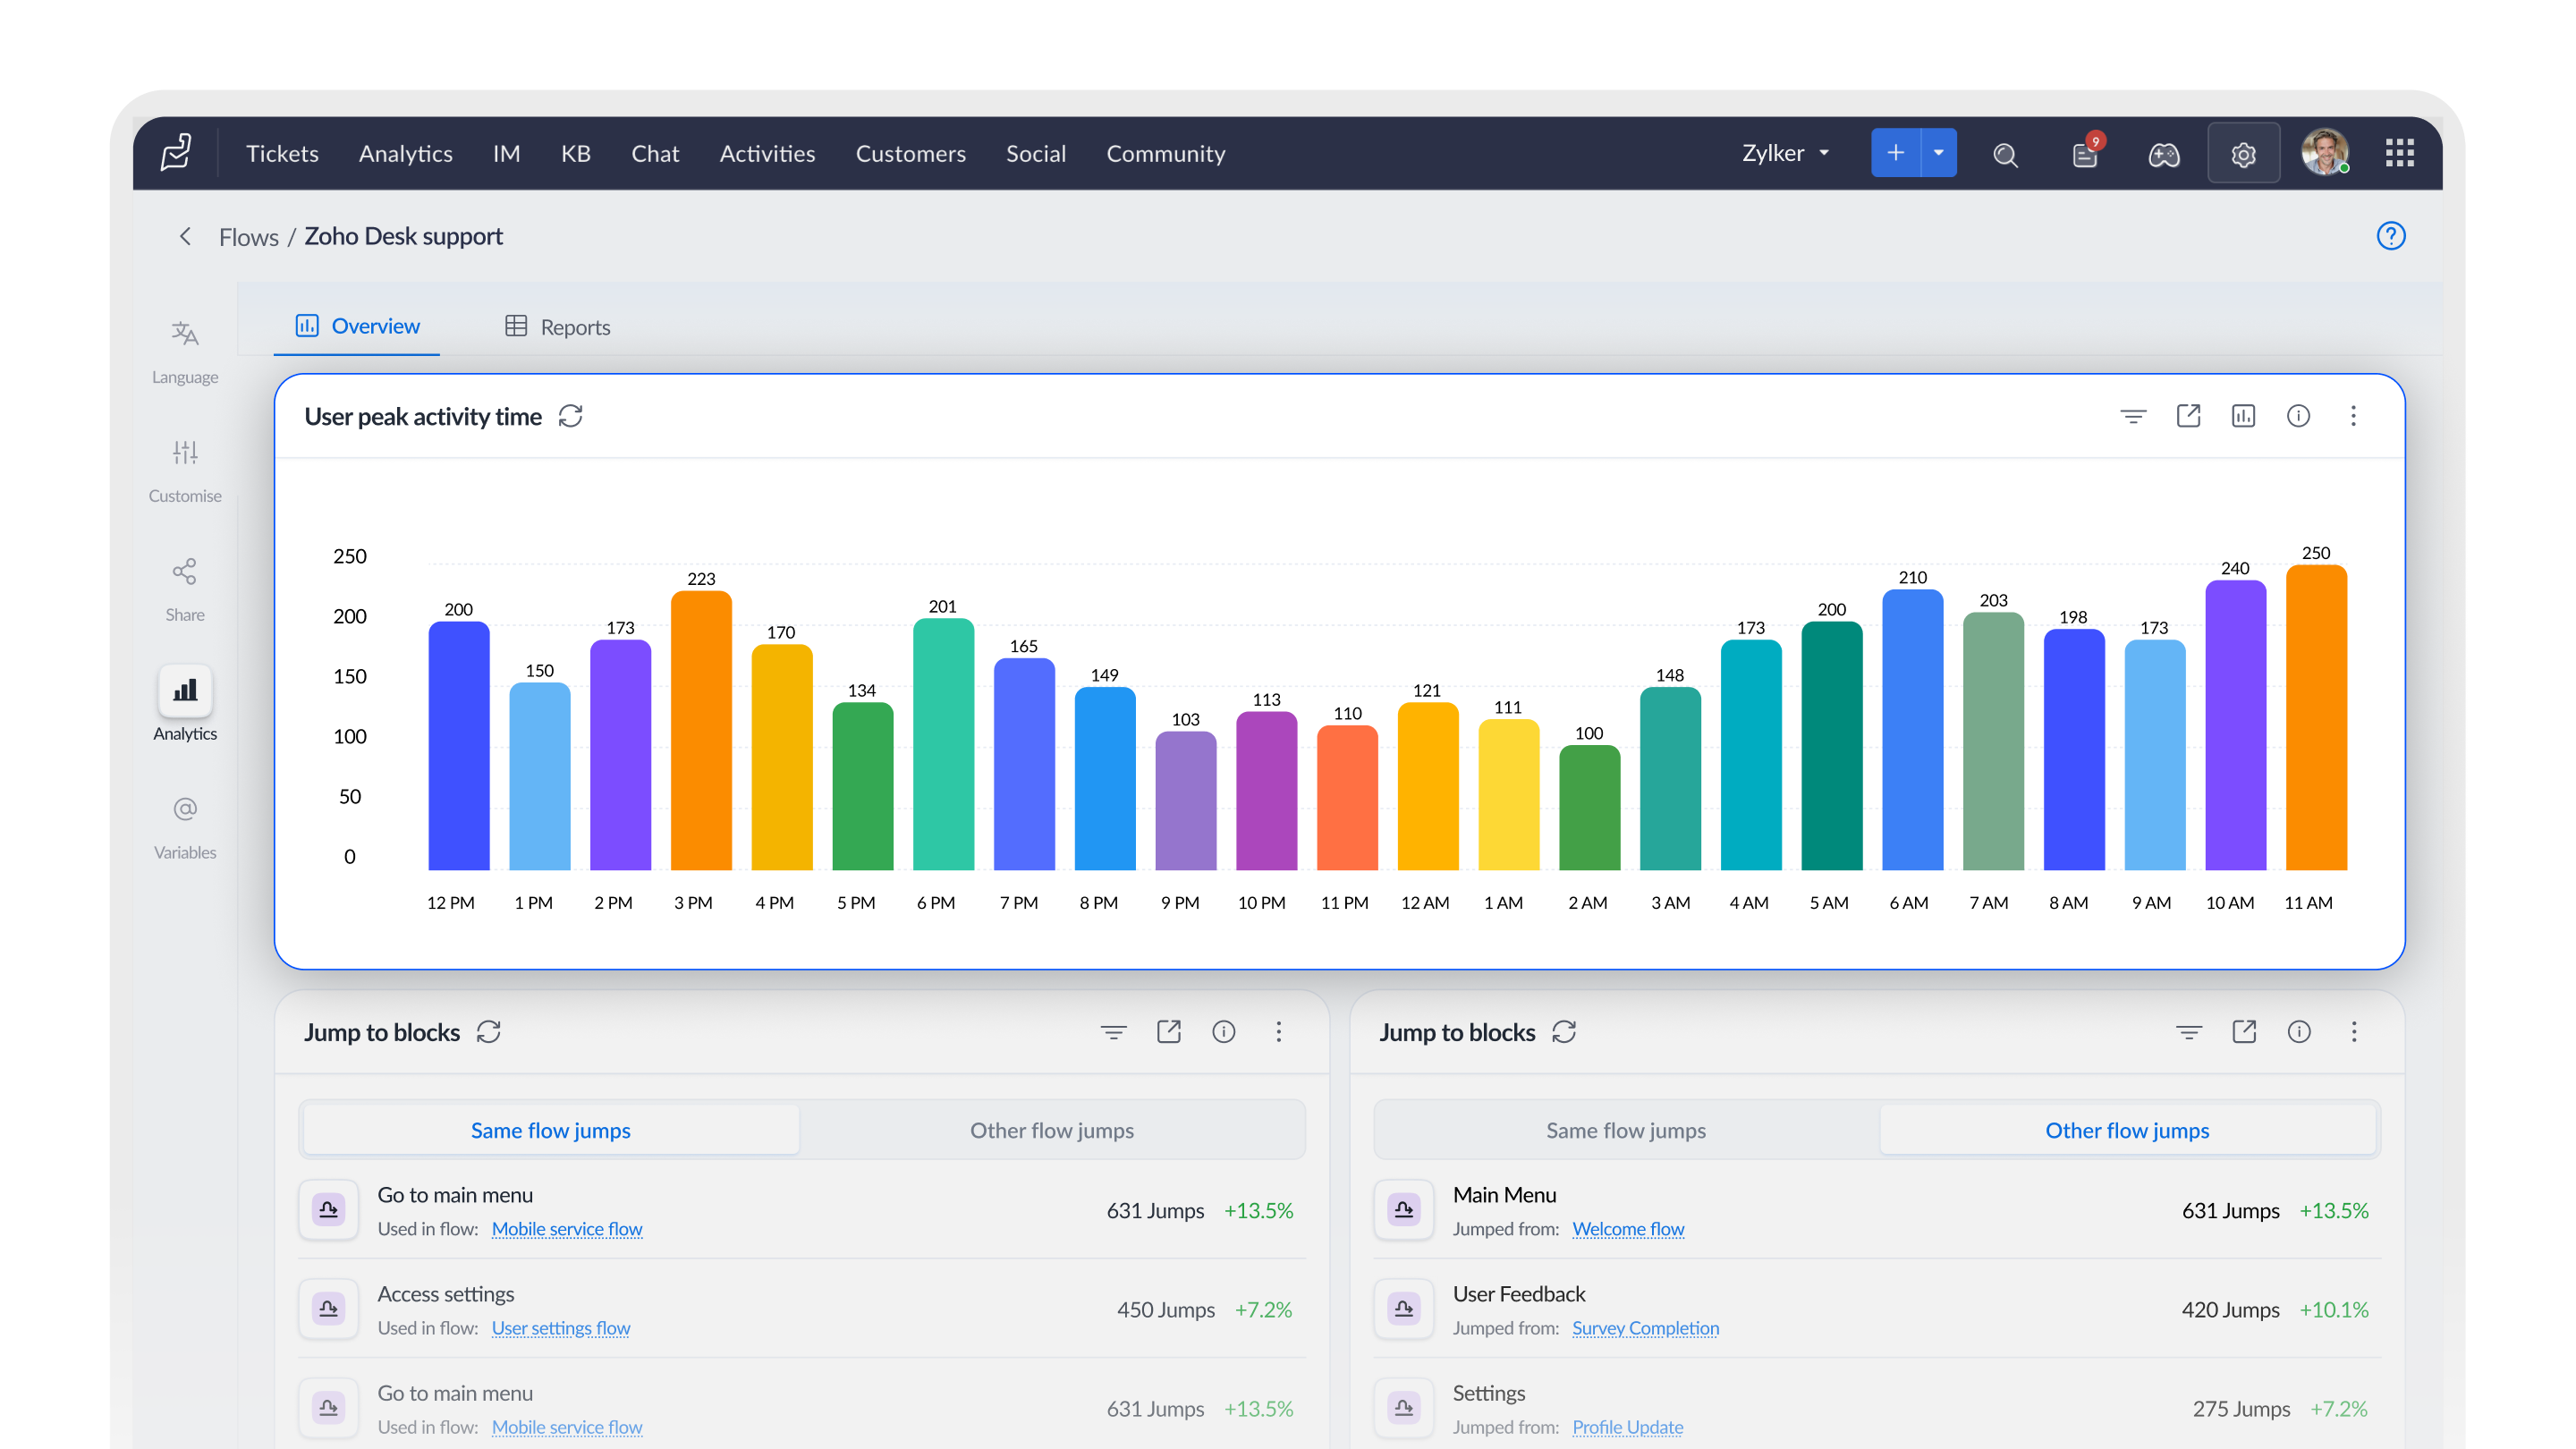
Task: Select Same flow jumps in right card
Action: pos(1626,1130)
